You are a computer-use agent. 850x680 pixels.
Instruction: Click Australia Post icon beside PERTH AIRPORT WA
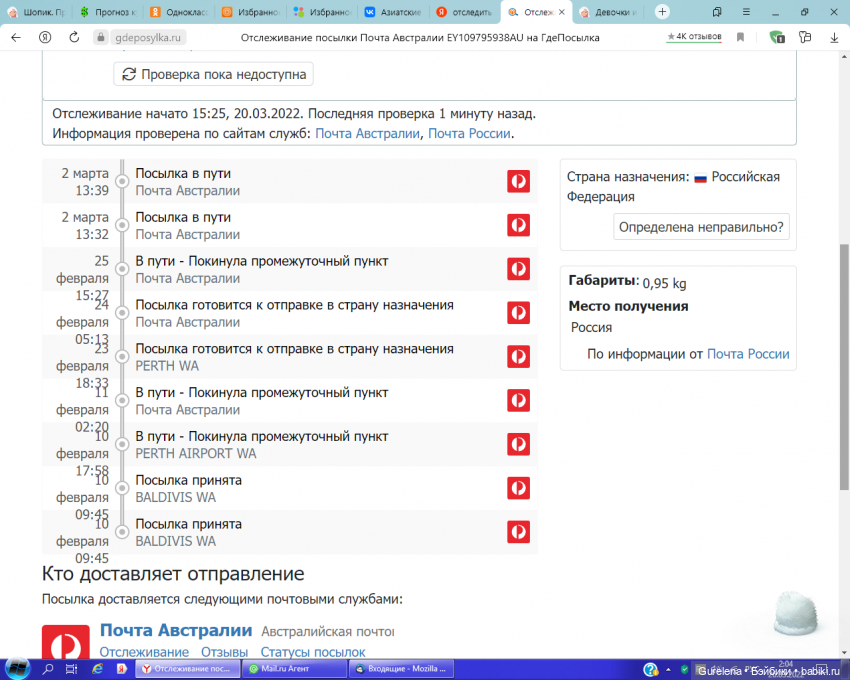coord(518,444)
